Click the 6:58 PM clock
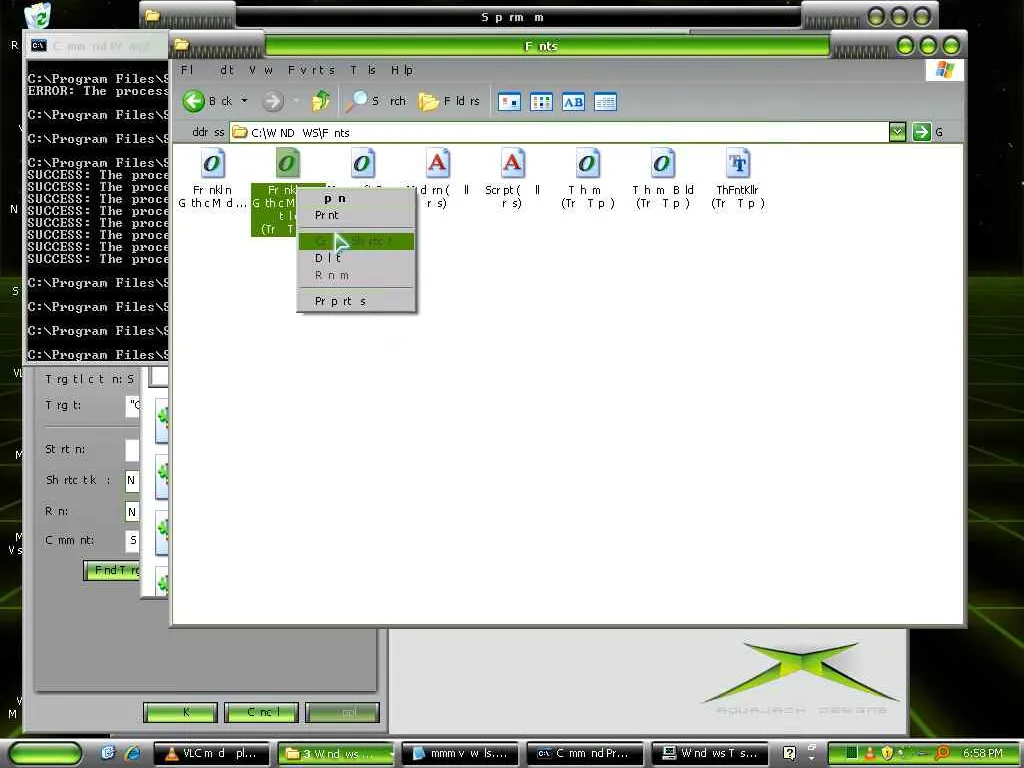Viewport: 1024px width, 768px height. (x=983, y=754)
